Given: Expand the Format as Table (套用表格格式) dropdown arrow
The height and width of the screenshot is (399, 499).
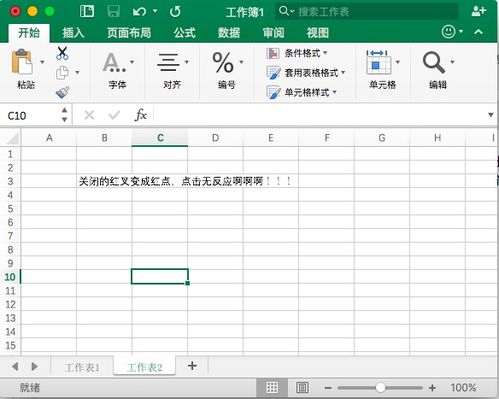Looking at the screenshot, I should click(x=343, y=73).
